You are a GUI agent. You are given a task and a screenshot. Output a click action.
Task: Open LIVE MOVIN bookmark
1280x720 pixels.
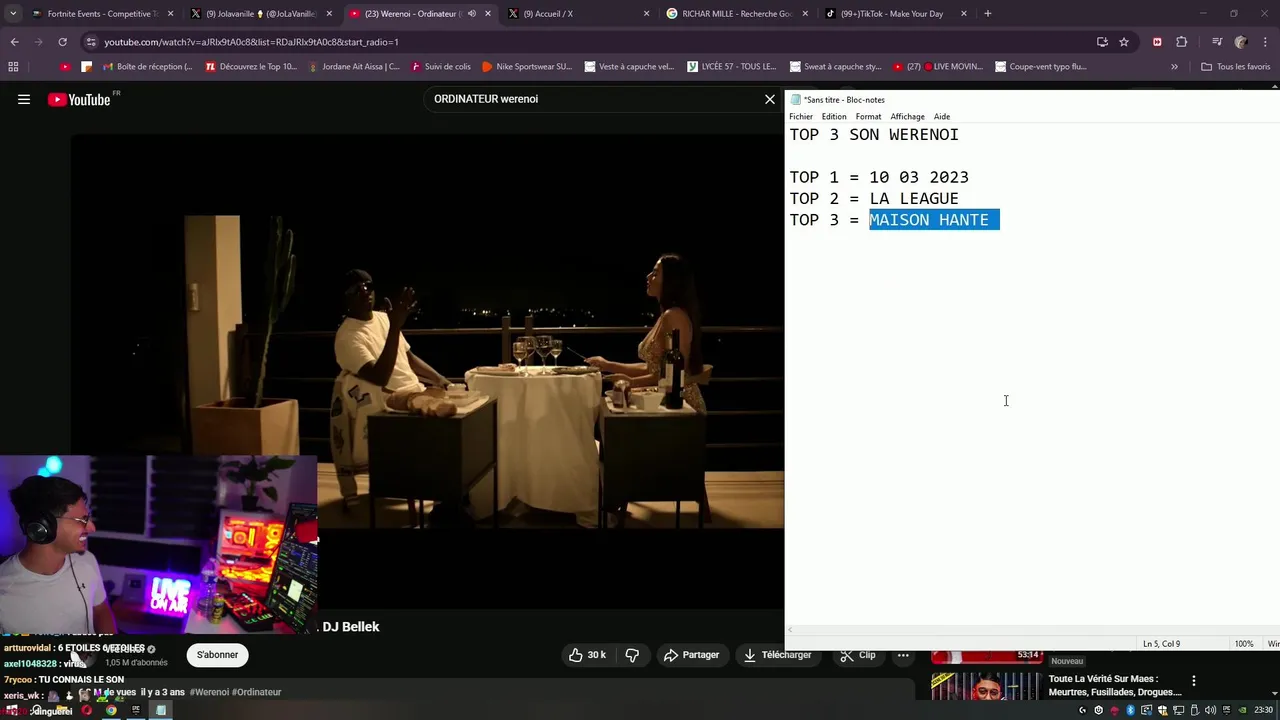pos(939,67)
